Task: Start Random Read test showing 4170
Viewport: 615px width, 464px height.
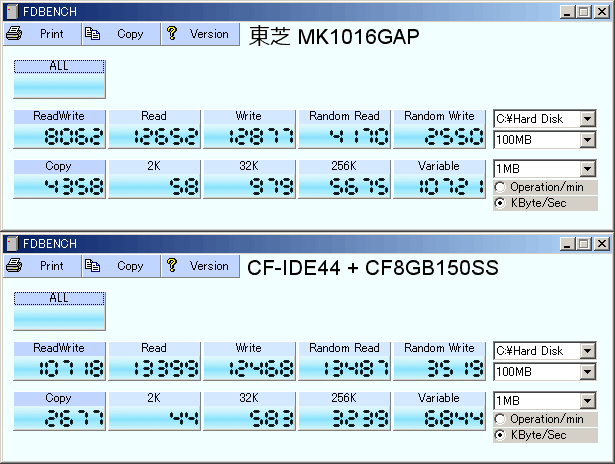Action: coord(344,129)
